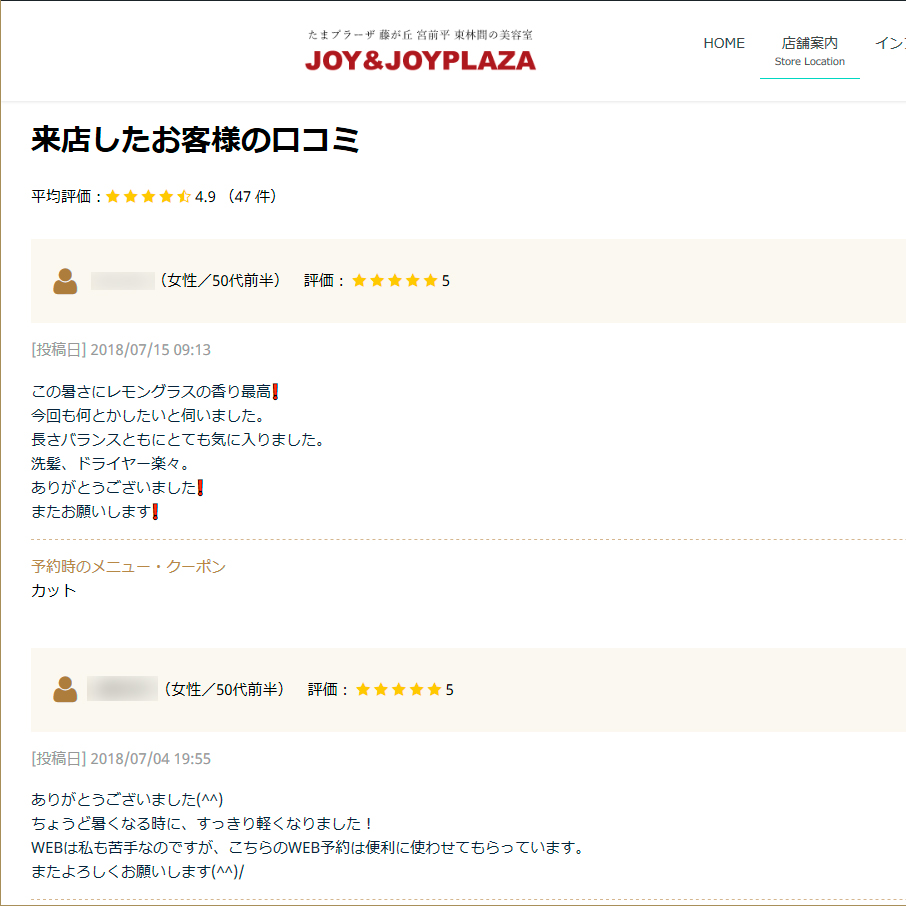Open the 店舗案内 Store Location menu
Image resolution: width=906 pixels, height=906 pixels.
coord(809,51)
